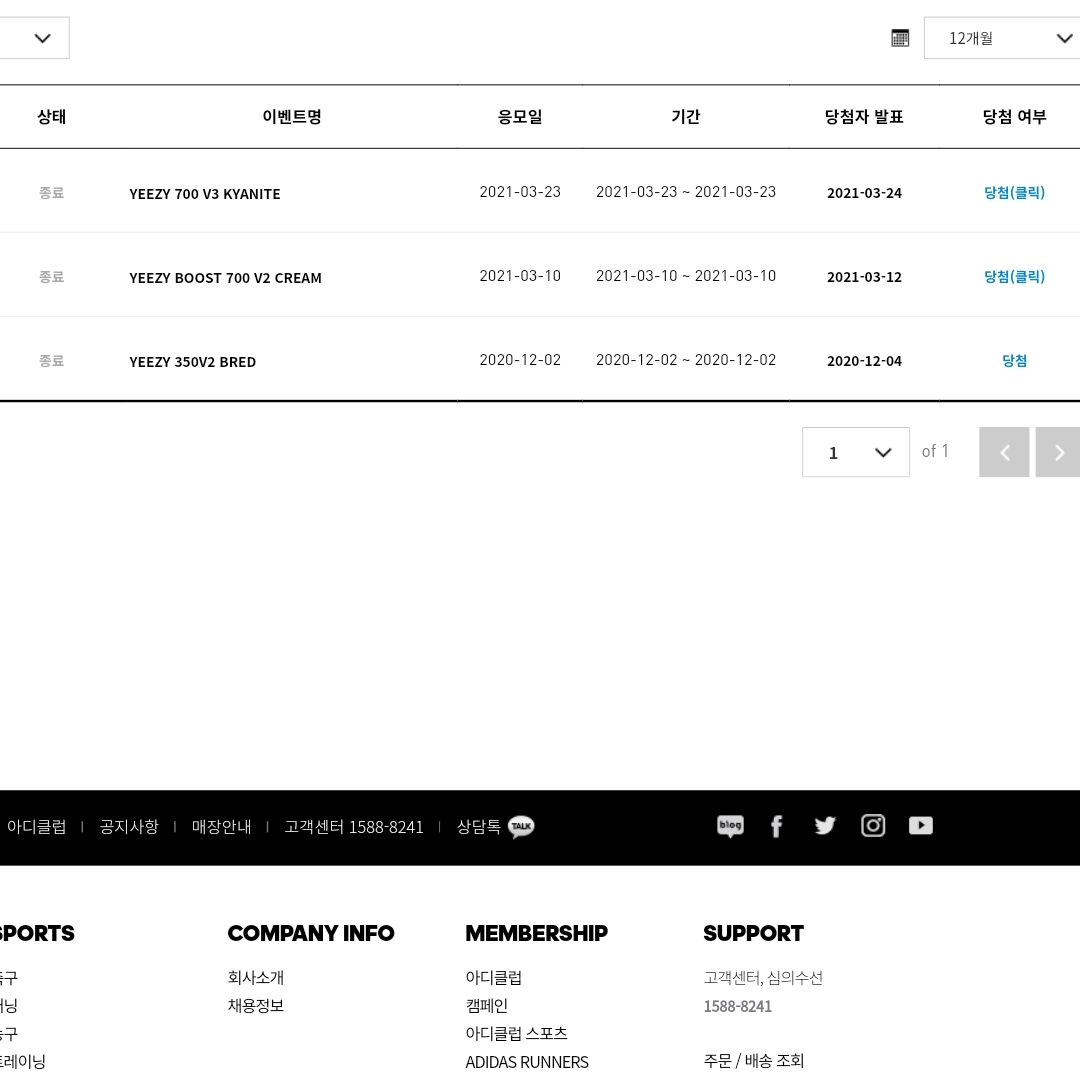This screenshot has height=1080, width=1080.
Task: Open the Twitter icon link
Action: click(x=824, y=825)
